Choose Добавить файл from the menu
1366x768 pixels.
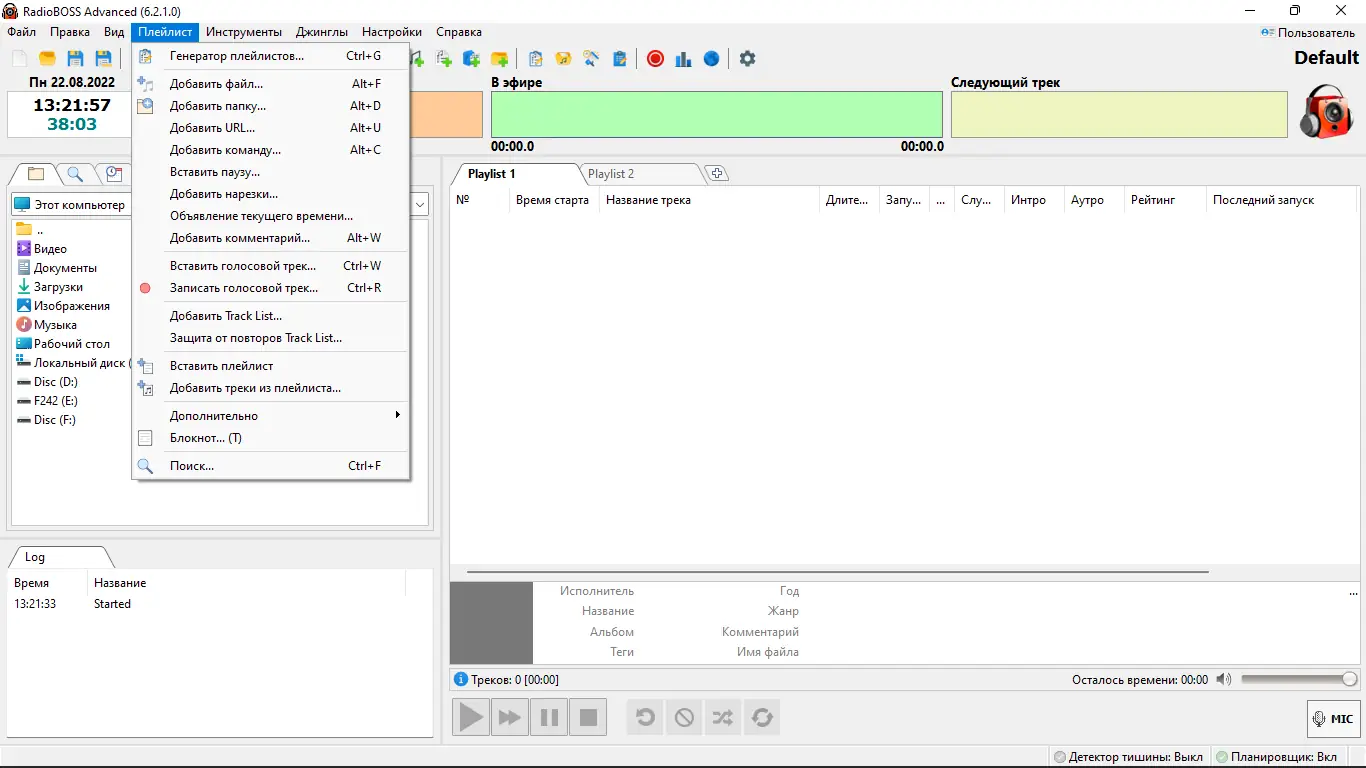pos(271,84)
